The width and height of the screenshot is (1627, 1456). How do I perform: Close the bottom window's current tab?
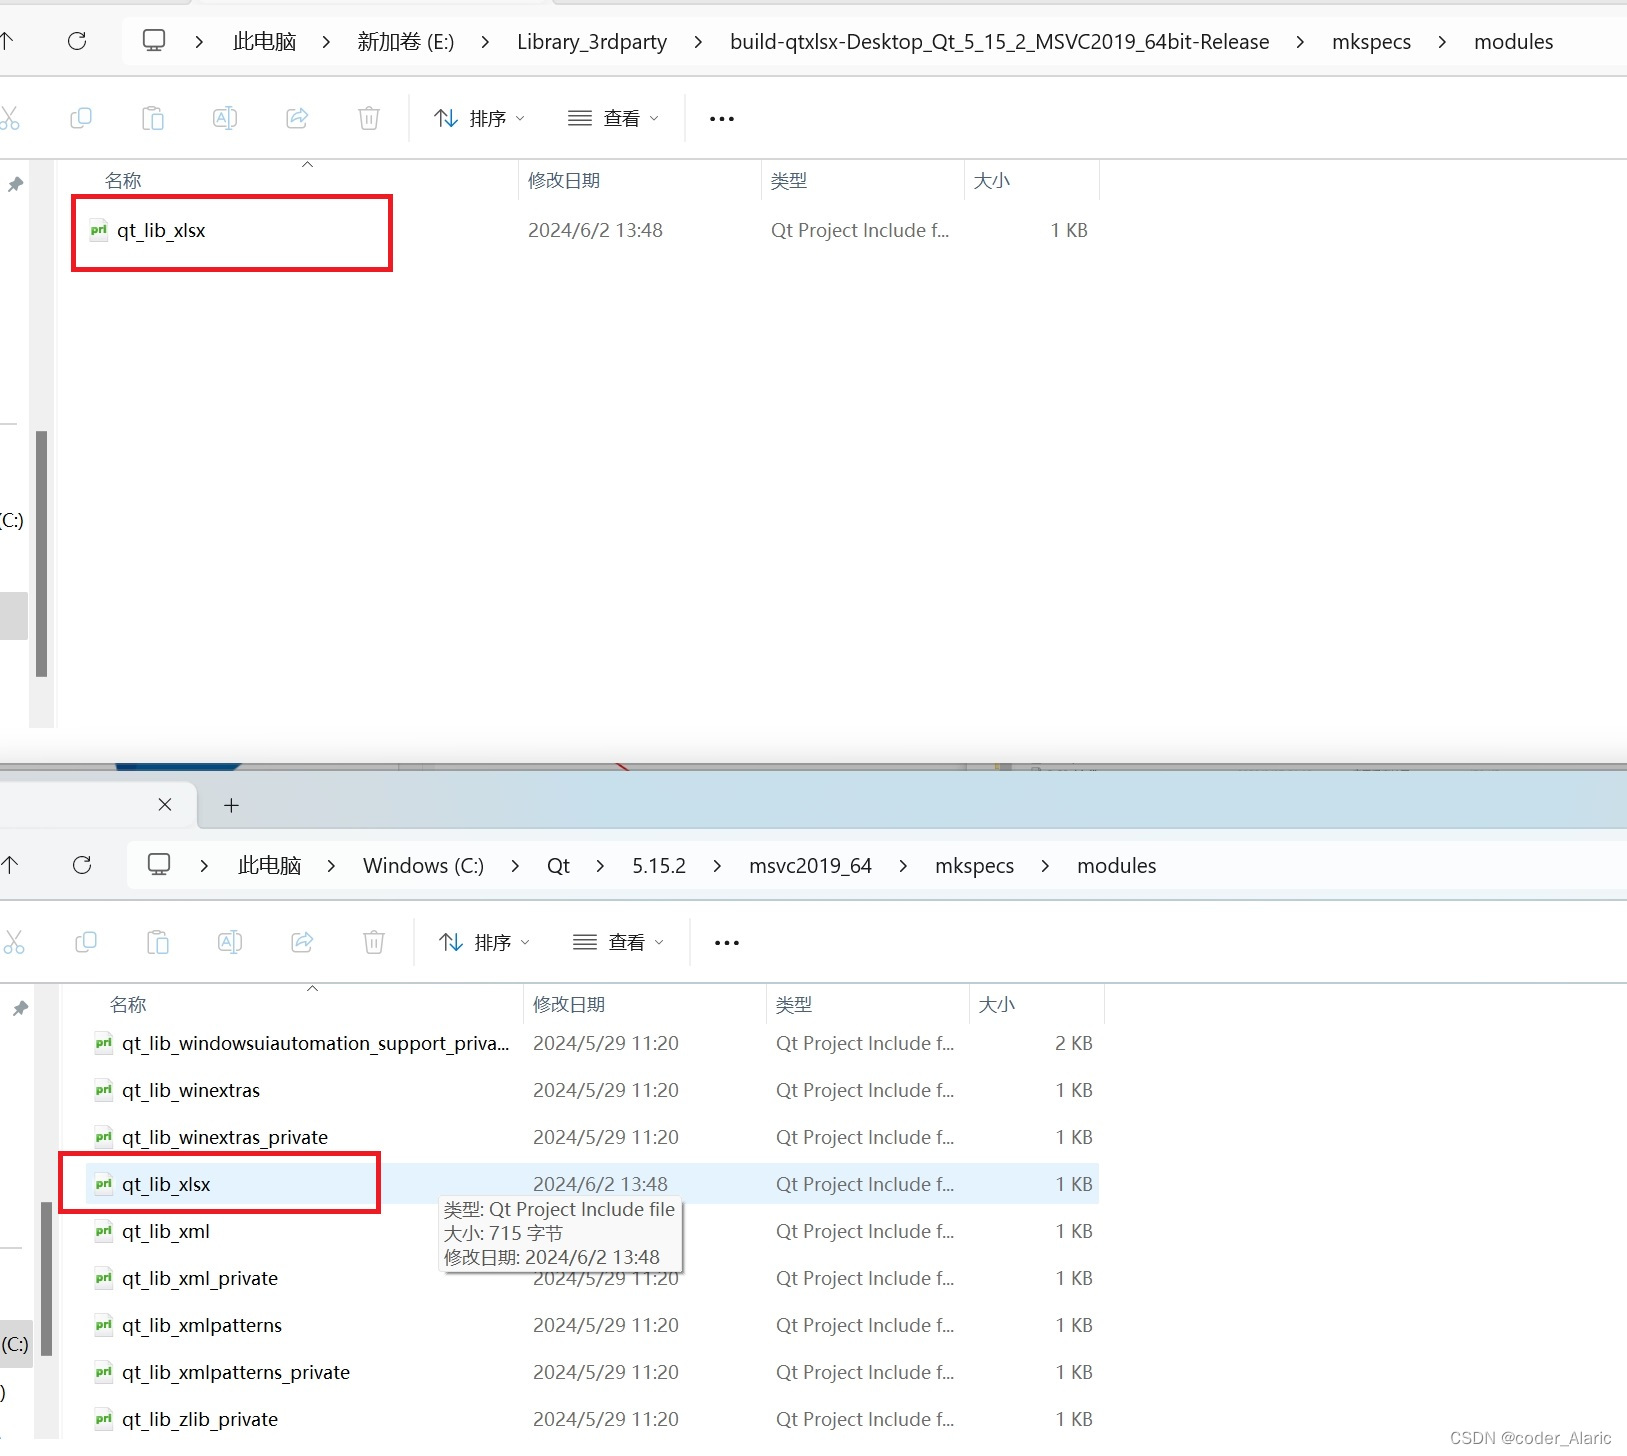click(x=165, y=804)
